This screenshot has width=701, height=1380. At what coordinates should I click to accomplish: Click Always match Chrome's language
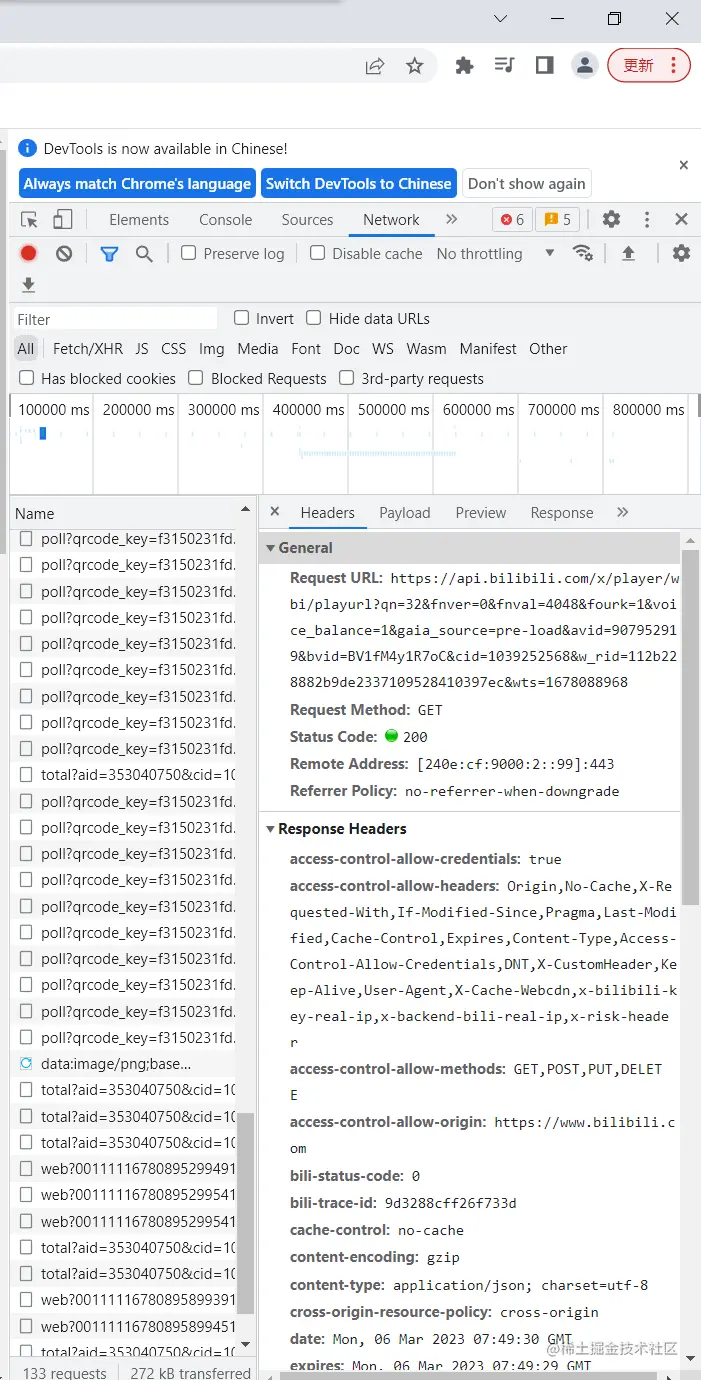click(137, 184)
